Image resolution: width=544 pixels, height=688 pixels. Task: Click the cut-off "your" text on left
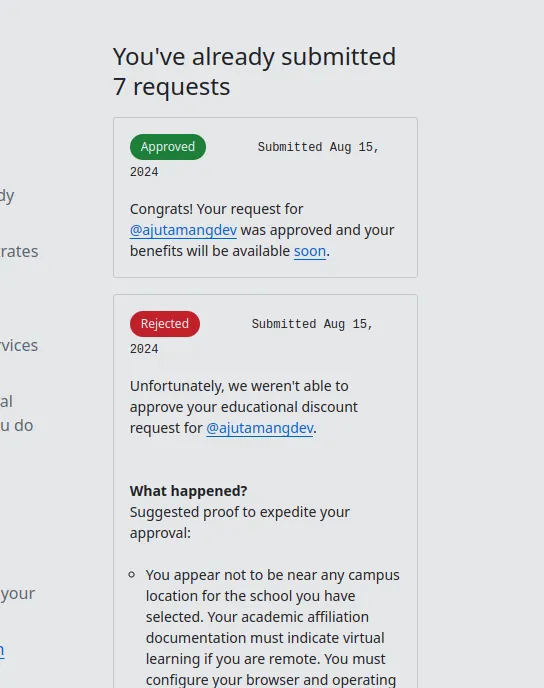(x=18, y=594)
